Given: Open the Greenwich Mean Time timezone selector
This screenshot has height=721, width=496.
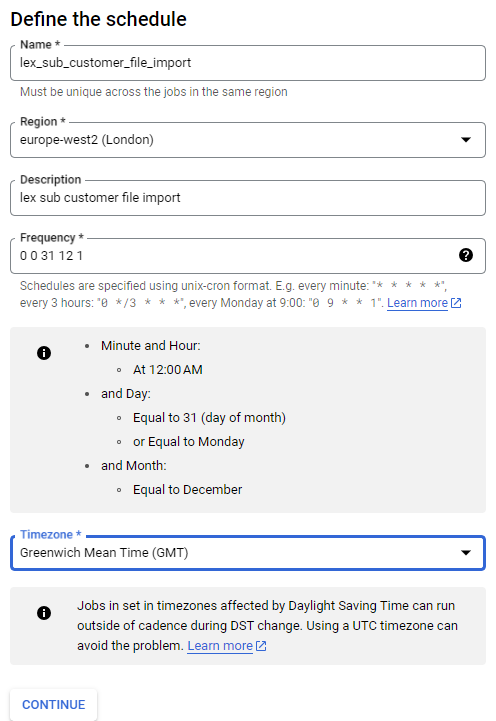Looking at the screenshot, I should point(248,553).
